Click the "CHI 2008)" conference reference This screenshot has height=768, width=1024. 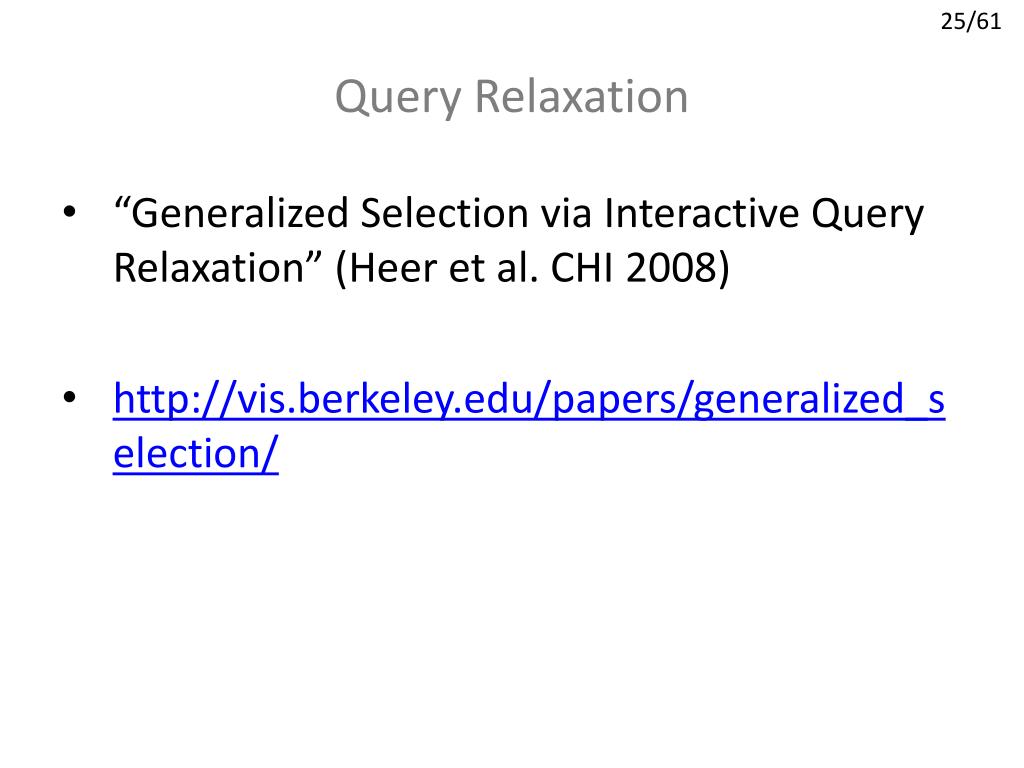pyautogui.click(x=640, y=268)
